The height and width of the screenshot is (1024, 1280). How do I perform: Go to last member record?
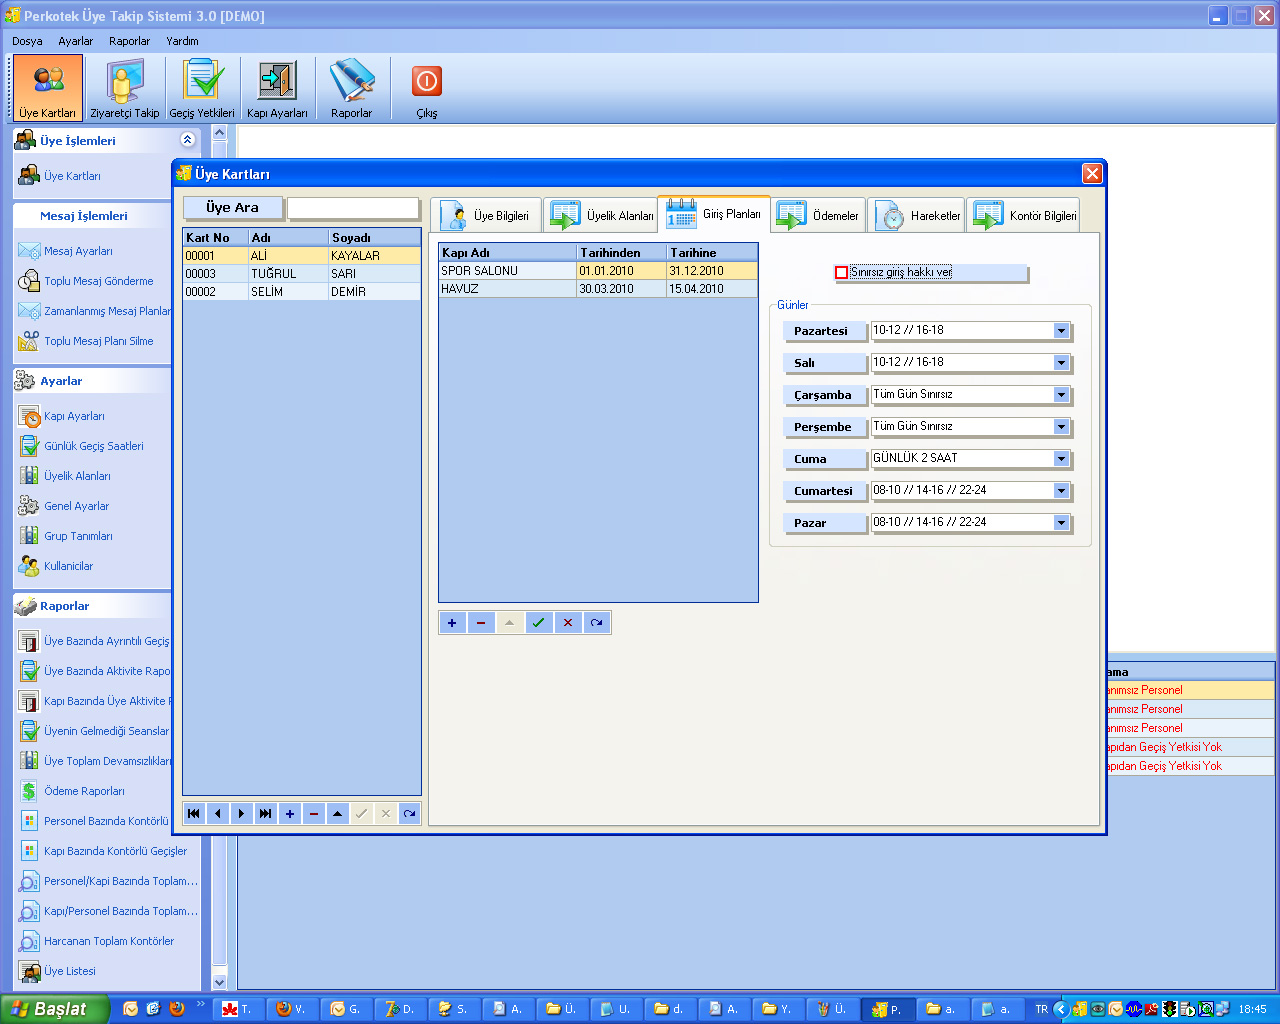coord(265,814)
